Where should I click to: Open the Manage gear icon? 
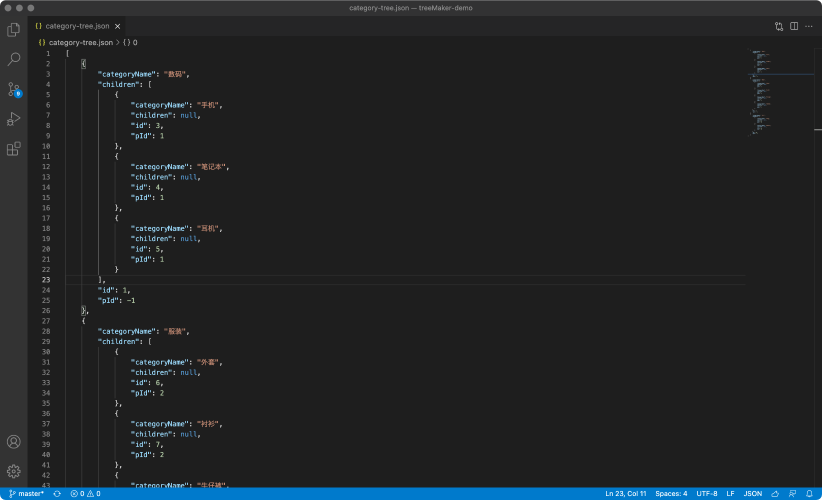point(14,470)
